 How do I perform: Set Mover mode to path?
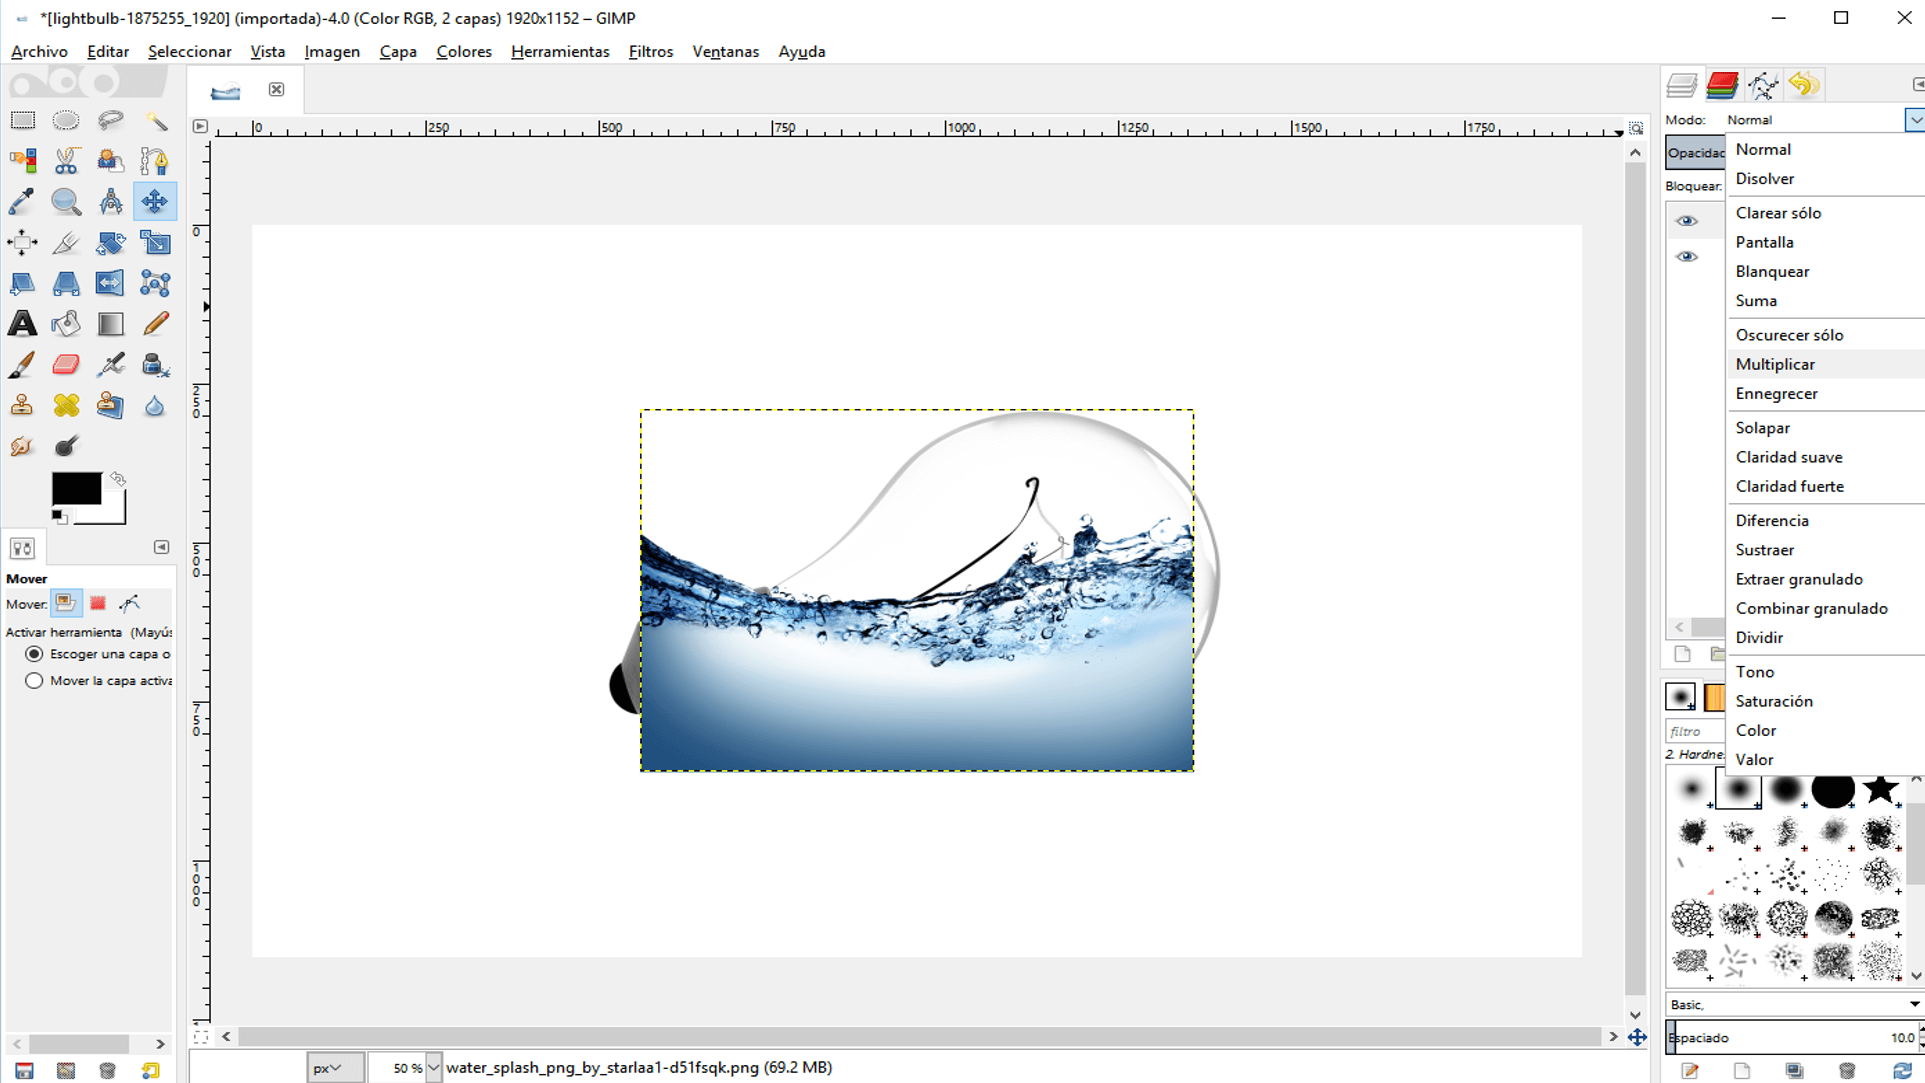click(x=130, y=603)
